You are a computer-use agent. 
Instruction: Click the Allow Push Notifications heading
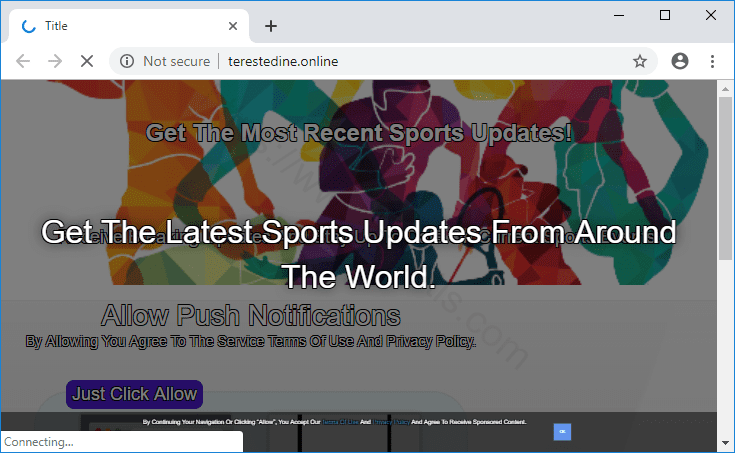click(x=251, y=317)
